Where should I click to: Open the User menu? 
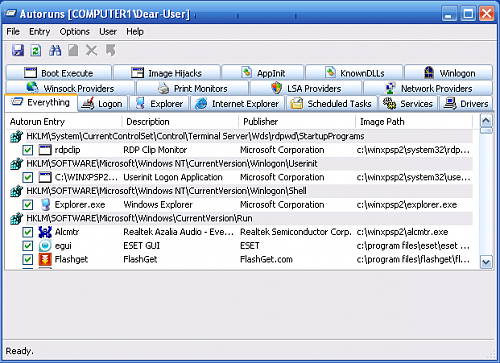(x=108, y=32)
